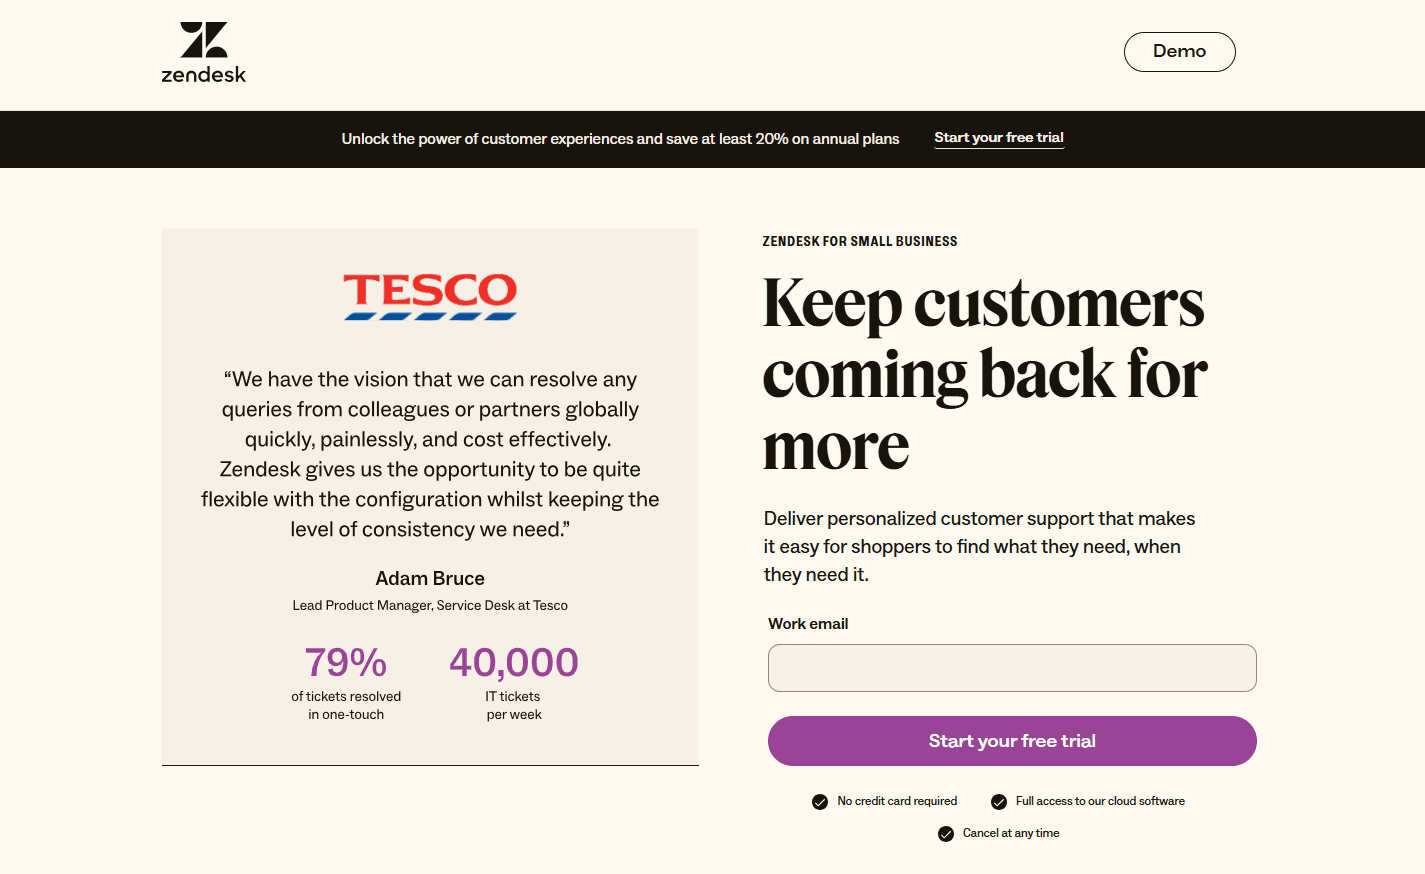Viewport: 1425px width, 874px height.
Task: Click the checkmark next to Full access text
Action: coord(998,801)
